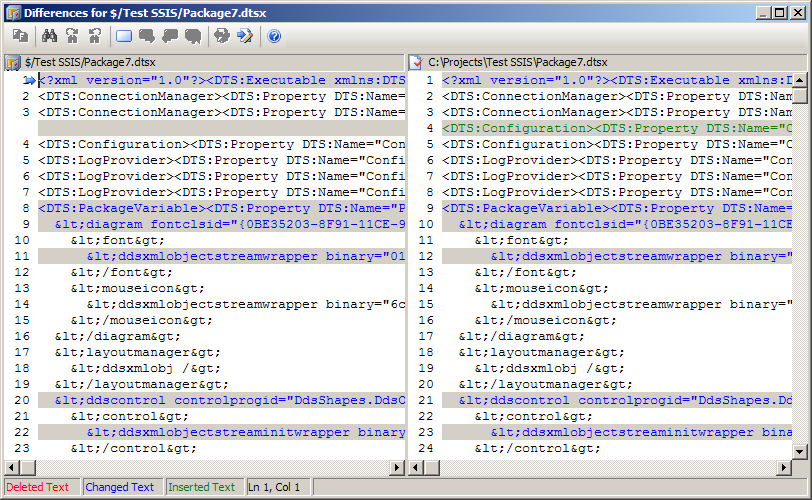
Task: Click the "$/Test SSIS/Package7.dtsx" left pane header
Action: (x=90, y=63)
